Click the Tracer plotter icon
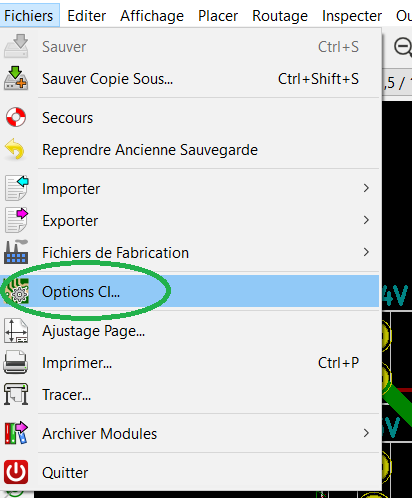 [x=16, y=394]
